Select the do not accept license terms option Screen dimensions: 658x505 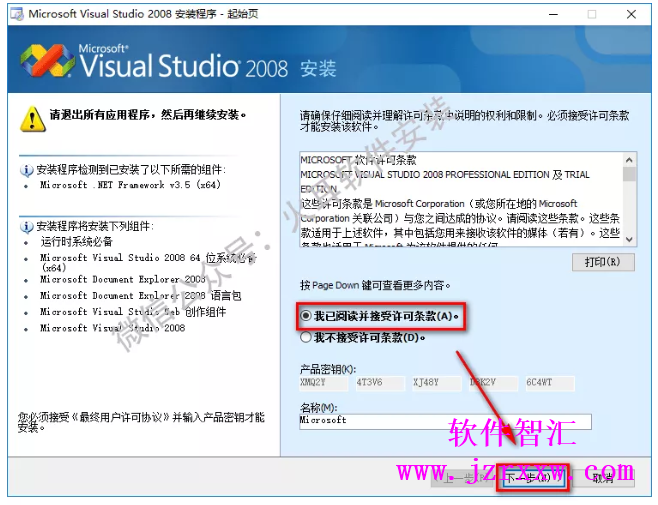pos(306,337)
